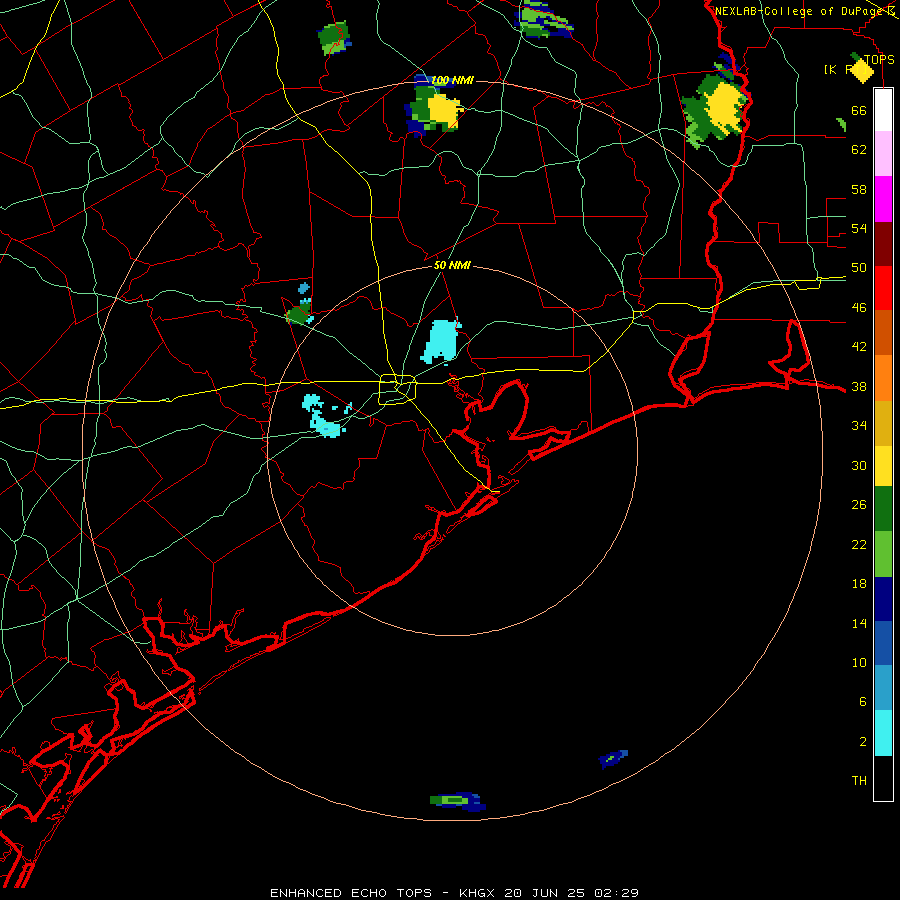Click the legend value '14'

point(859,623)
